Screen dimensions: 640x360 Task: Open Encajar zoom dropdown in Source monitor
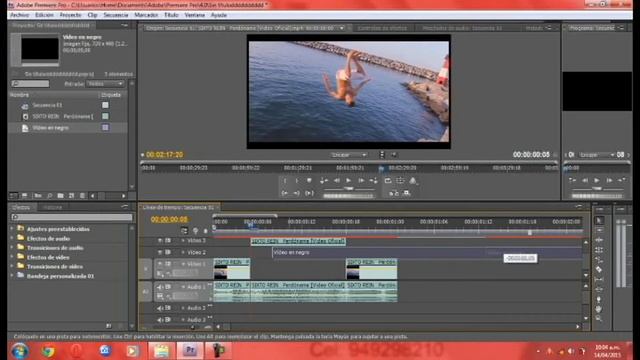[349, 155]
